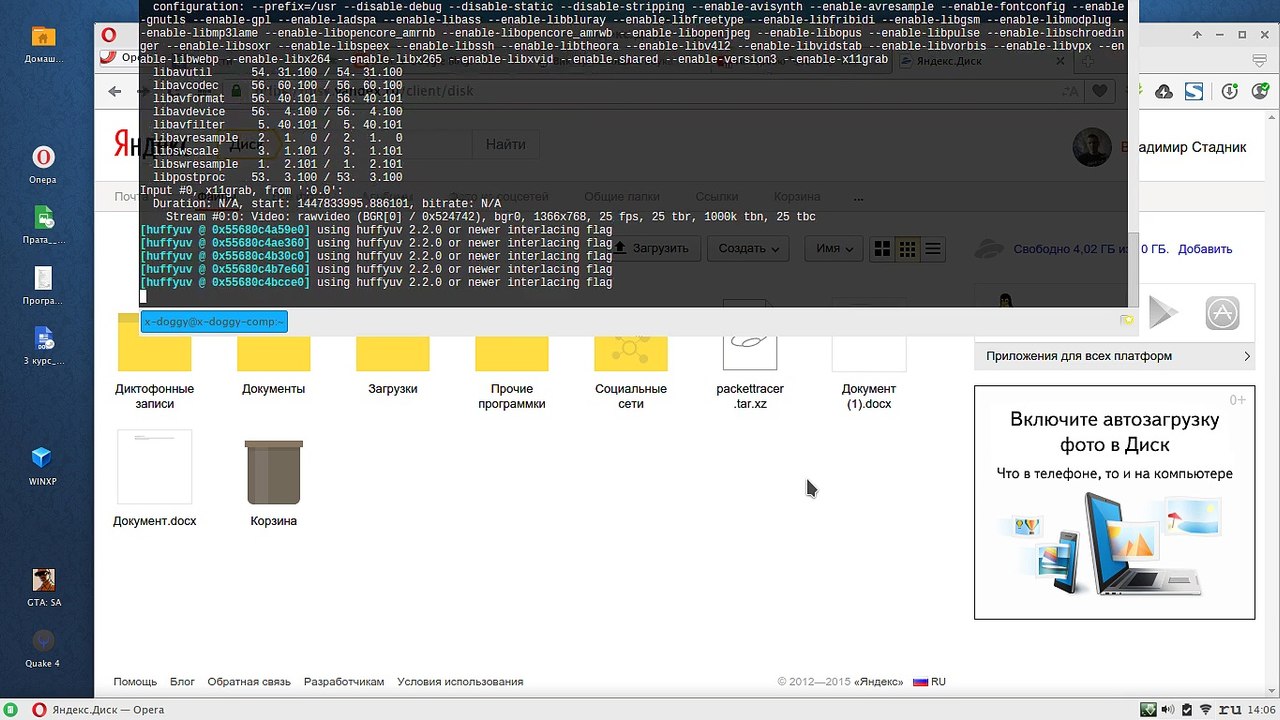This screenshot has width=1280, height=720.
Task: Open the Почта mail link
Action: click(131, 197)
